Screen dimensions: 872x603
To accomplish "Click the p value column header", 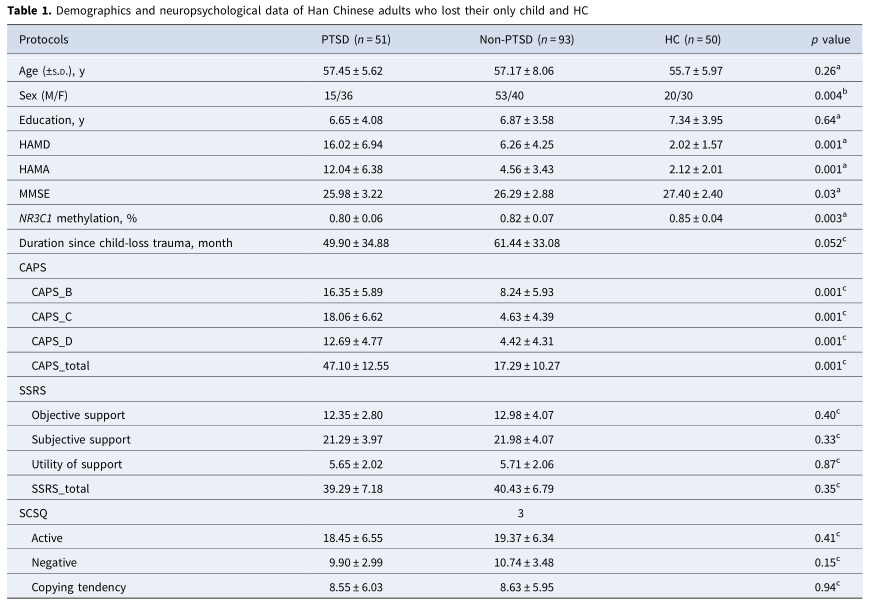I will click(830, 40).
